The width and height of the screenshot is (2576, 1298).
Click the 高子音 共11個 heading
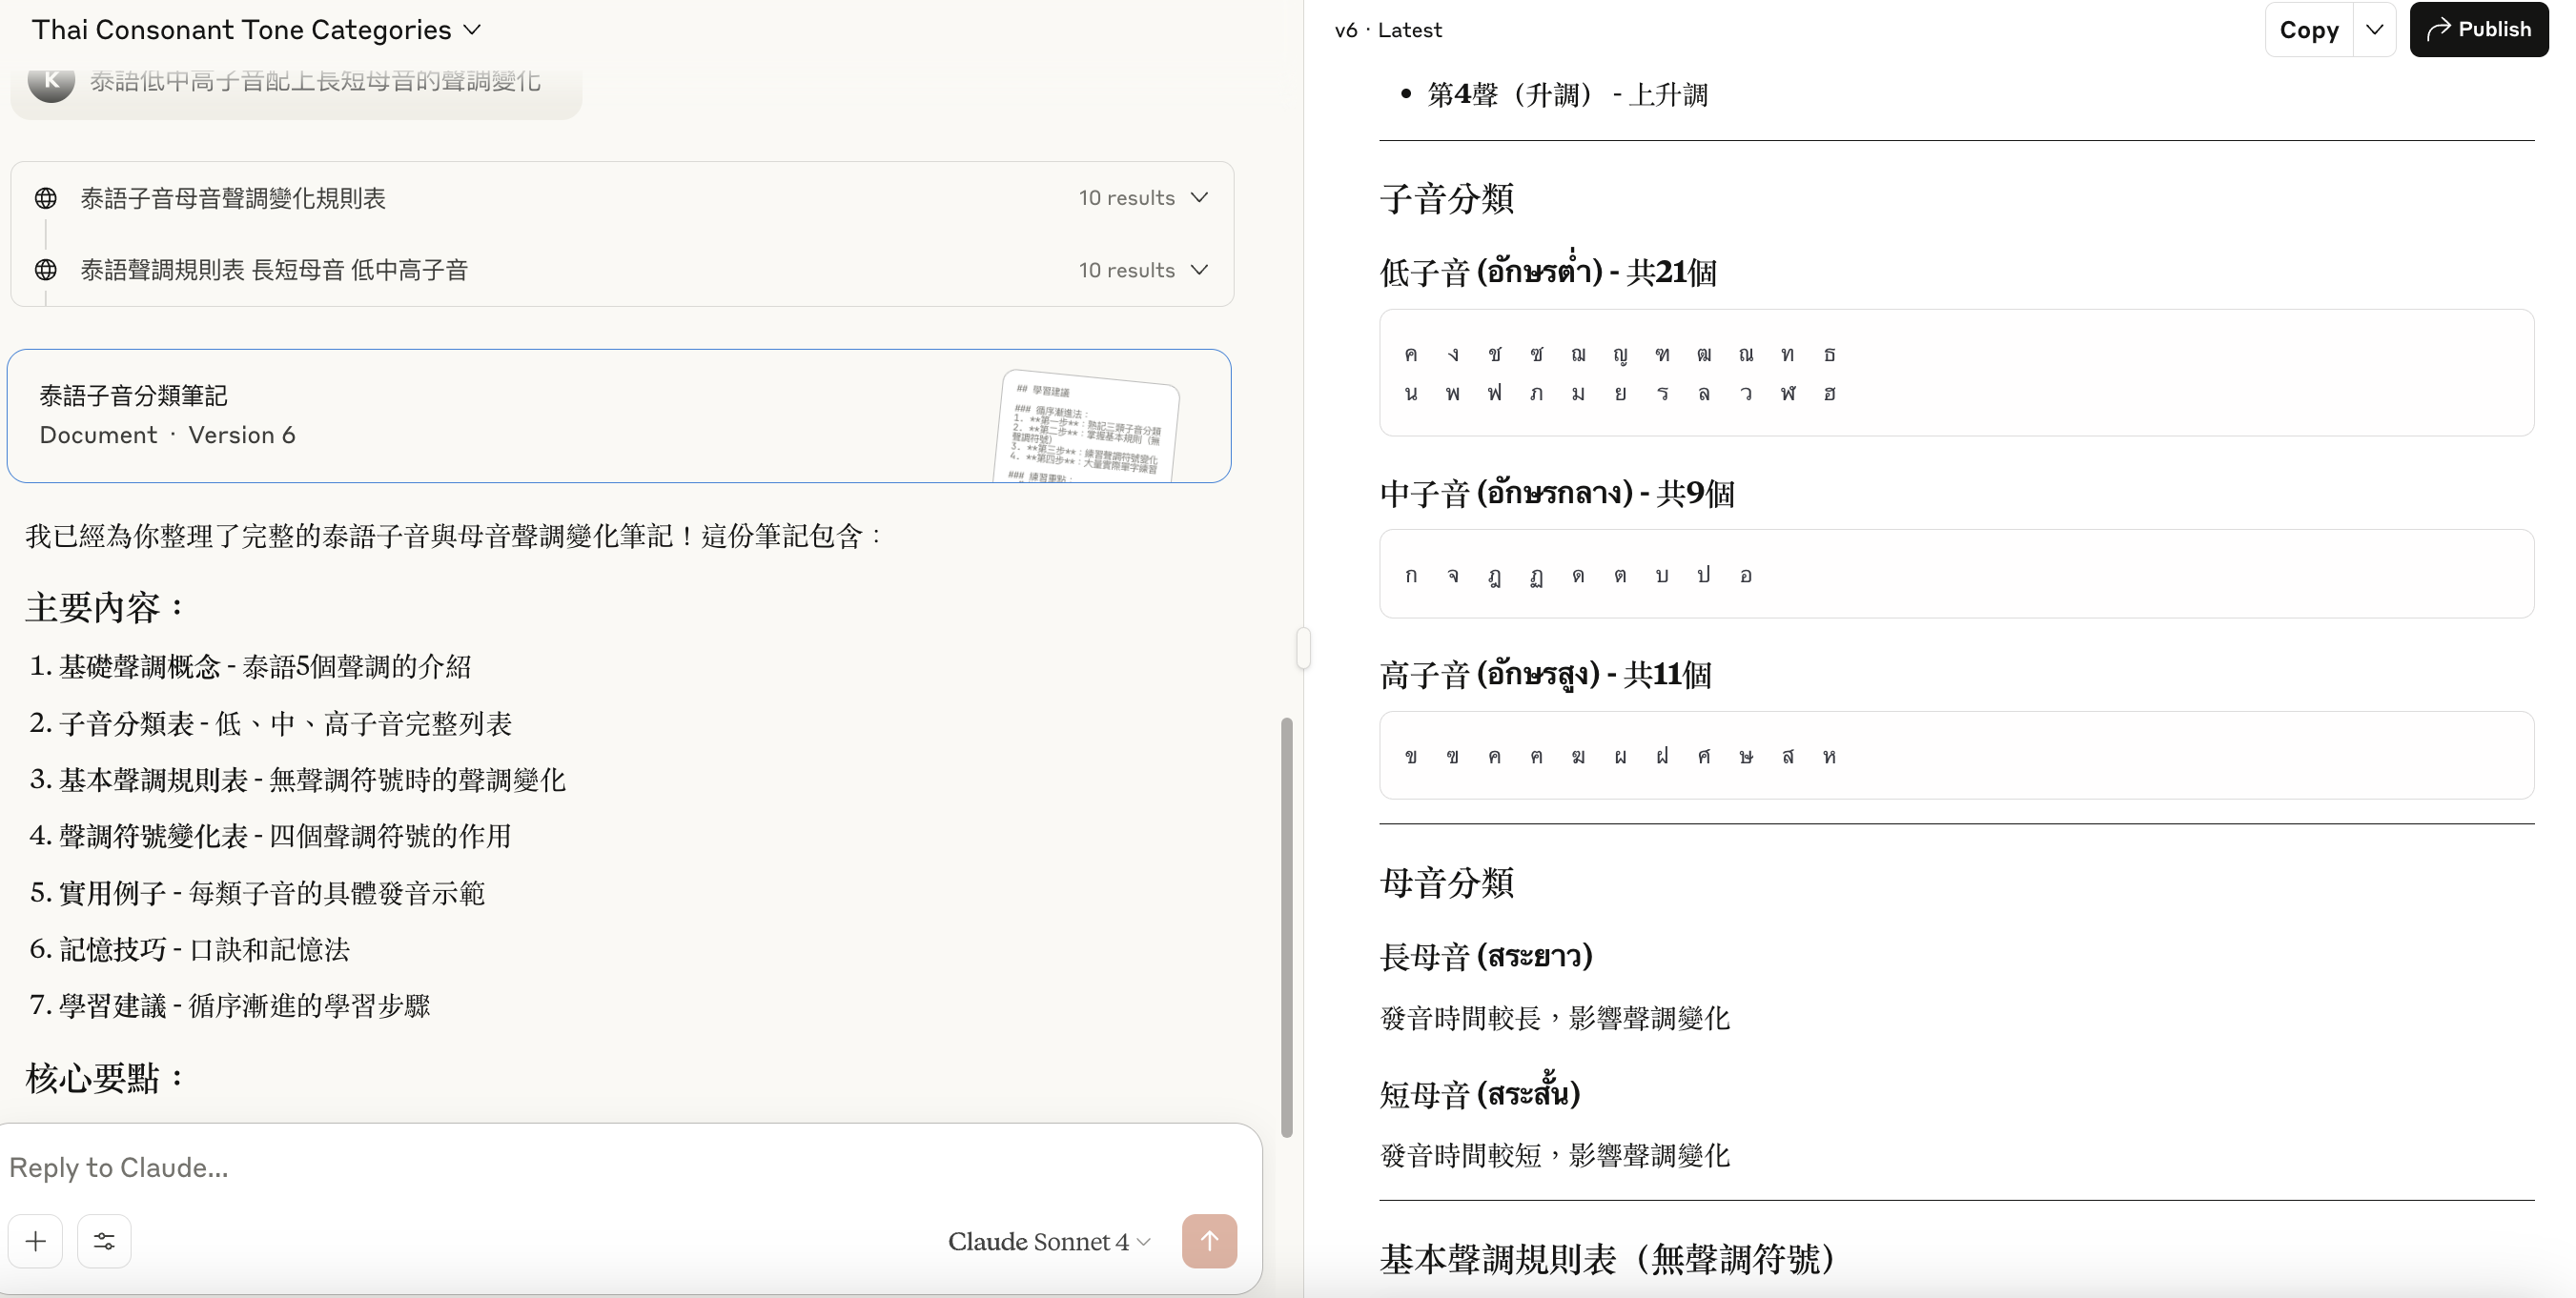point(1545,674)
